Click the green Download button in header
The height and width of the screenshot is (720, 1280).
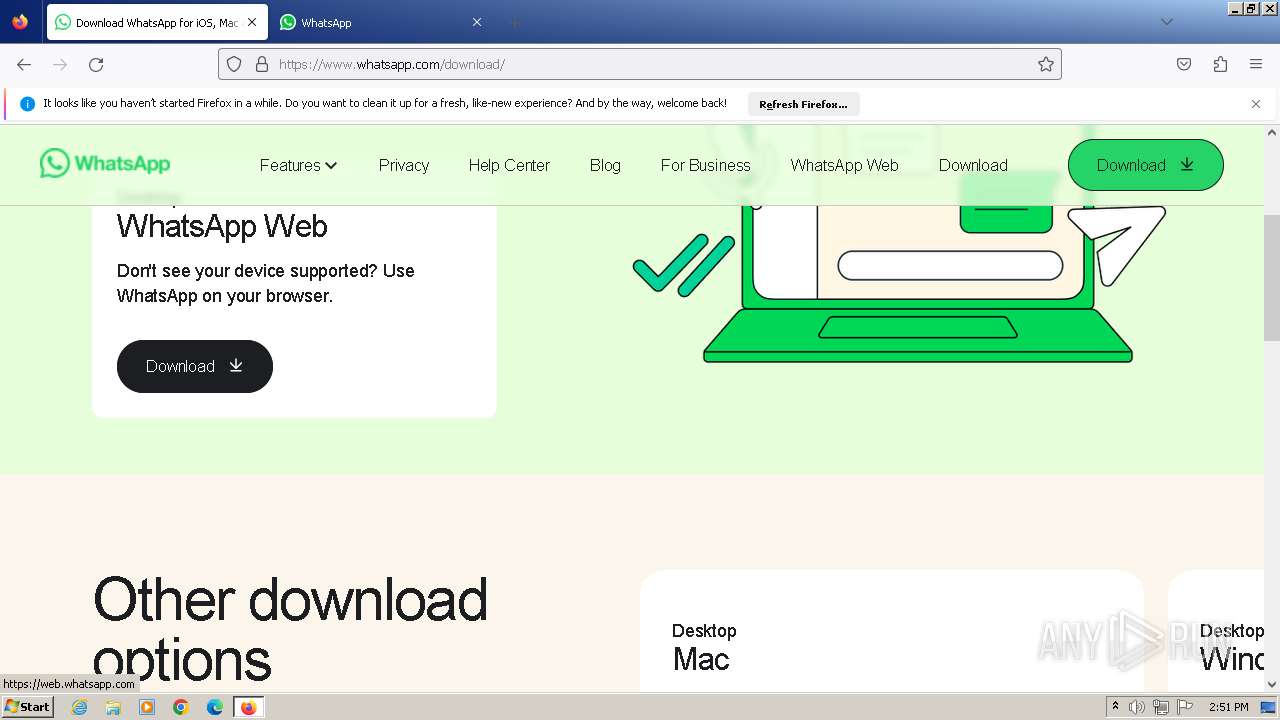pos(1145,165)
